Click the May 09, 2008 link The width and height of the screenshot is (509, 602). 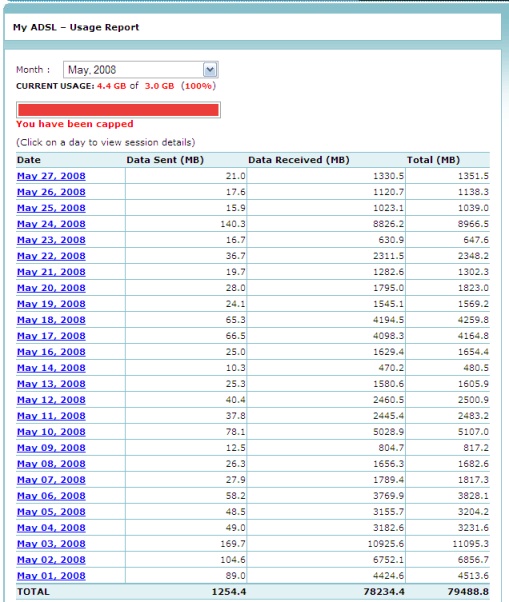coord(51,448)
